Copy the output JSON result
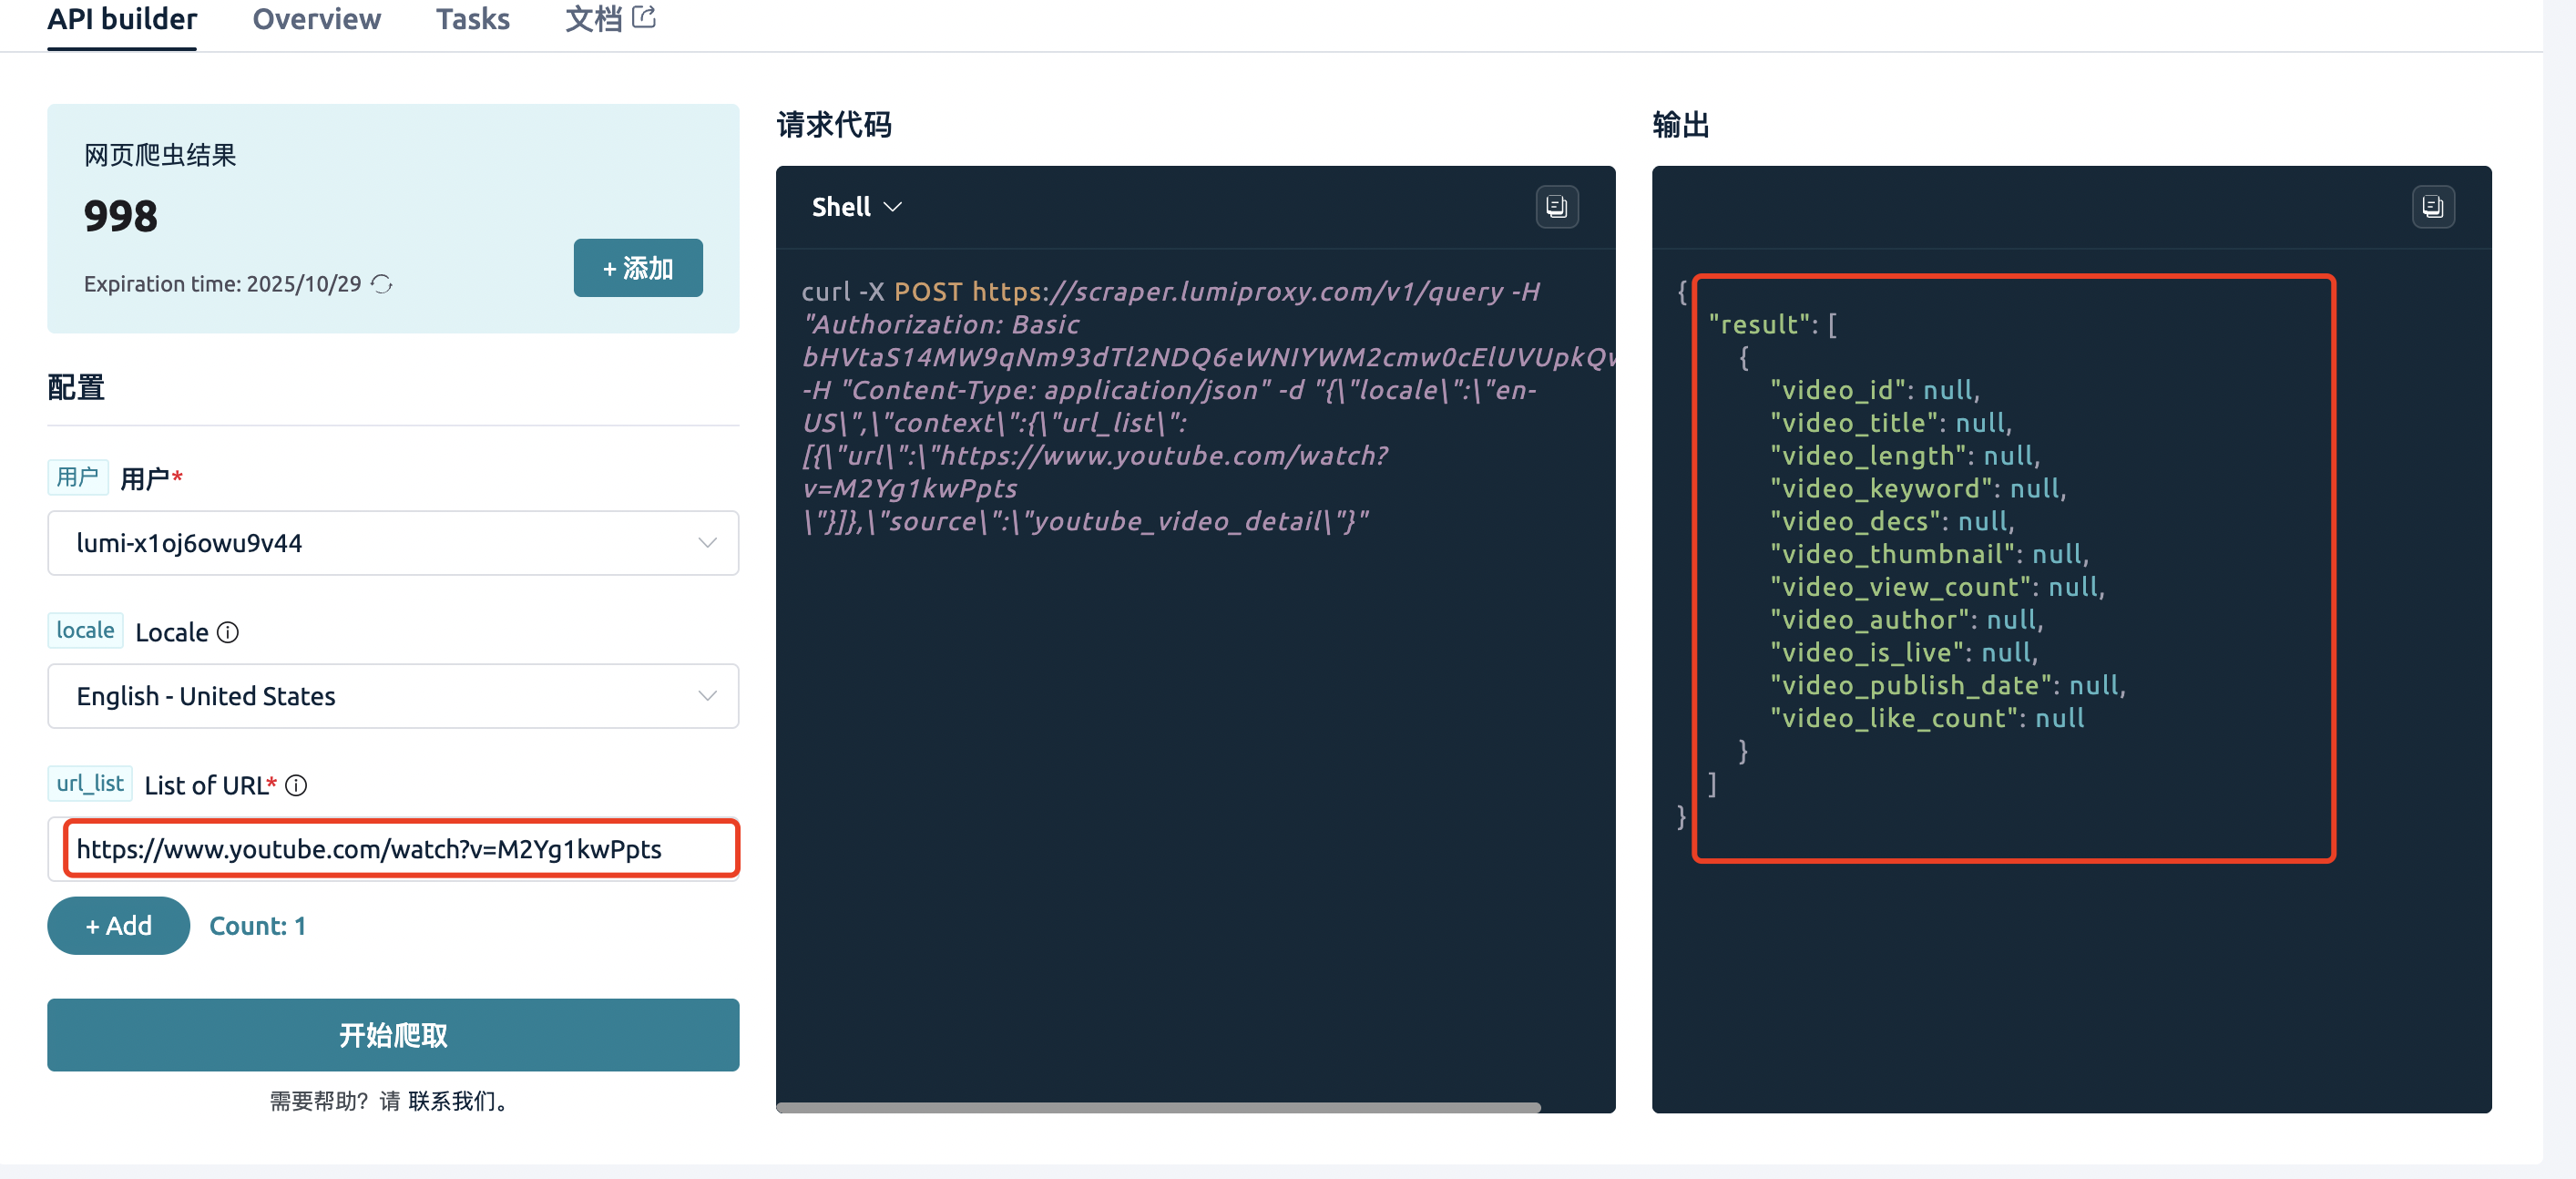 2432,207
